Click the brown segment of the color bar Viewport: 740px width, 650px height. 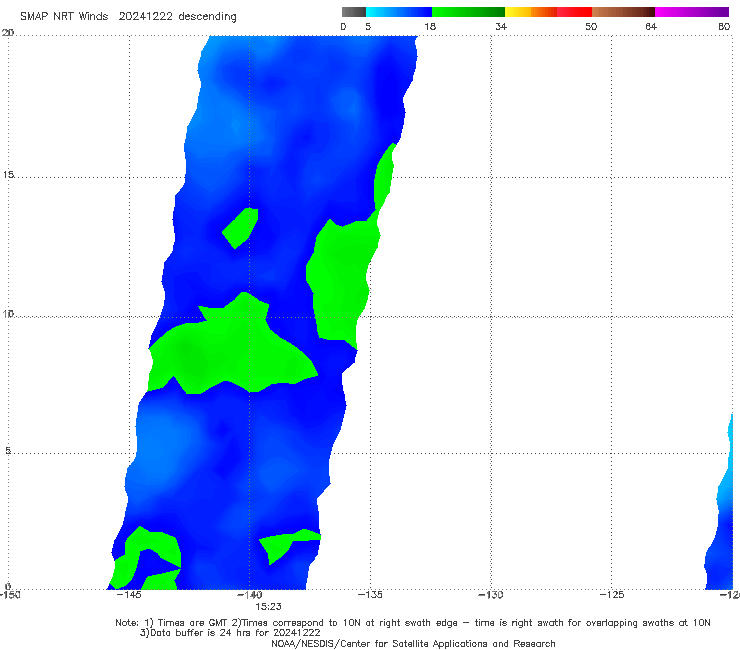tap(623, 12)
